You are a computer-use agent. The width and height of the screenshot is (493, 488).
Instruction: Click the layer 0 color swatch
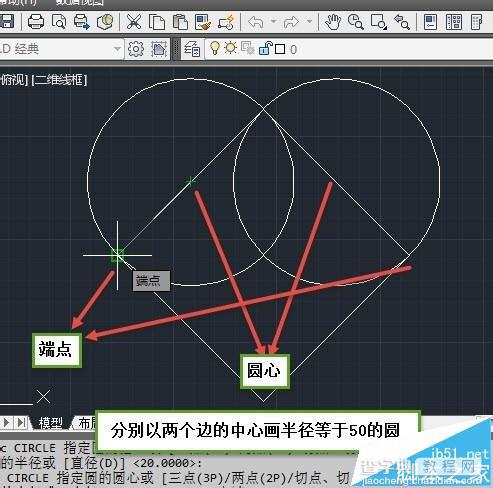[x=280, y=49]
